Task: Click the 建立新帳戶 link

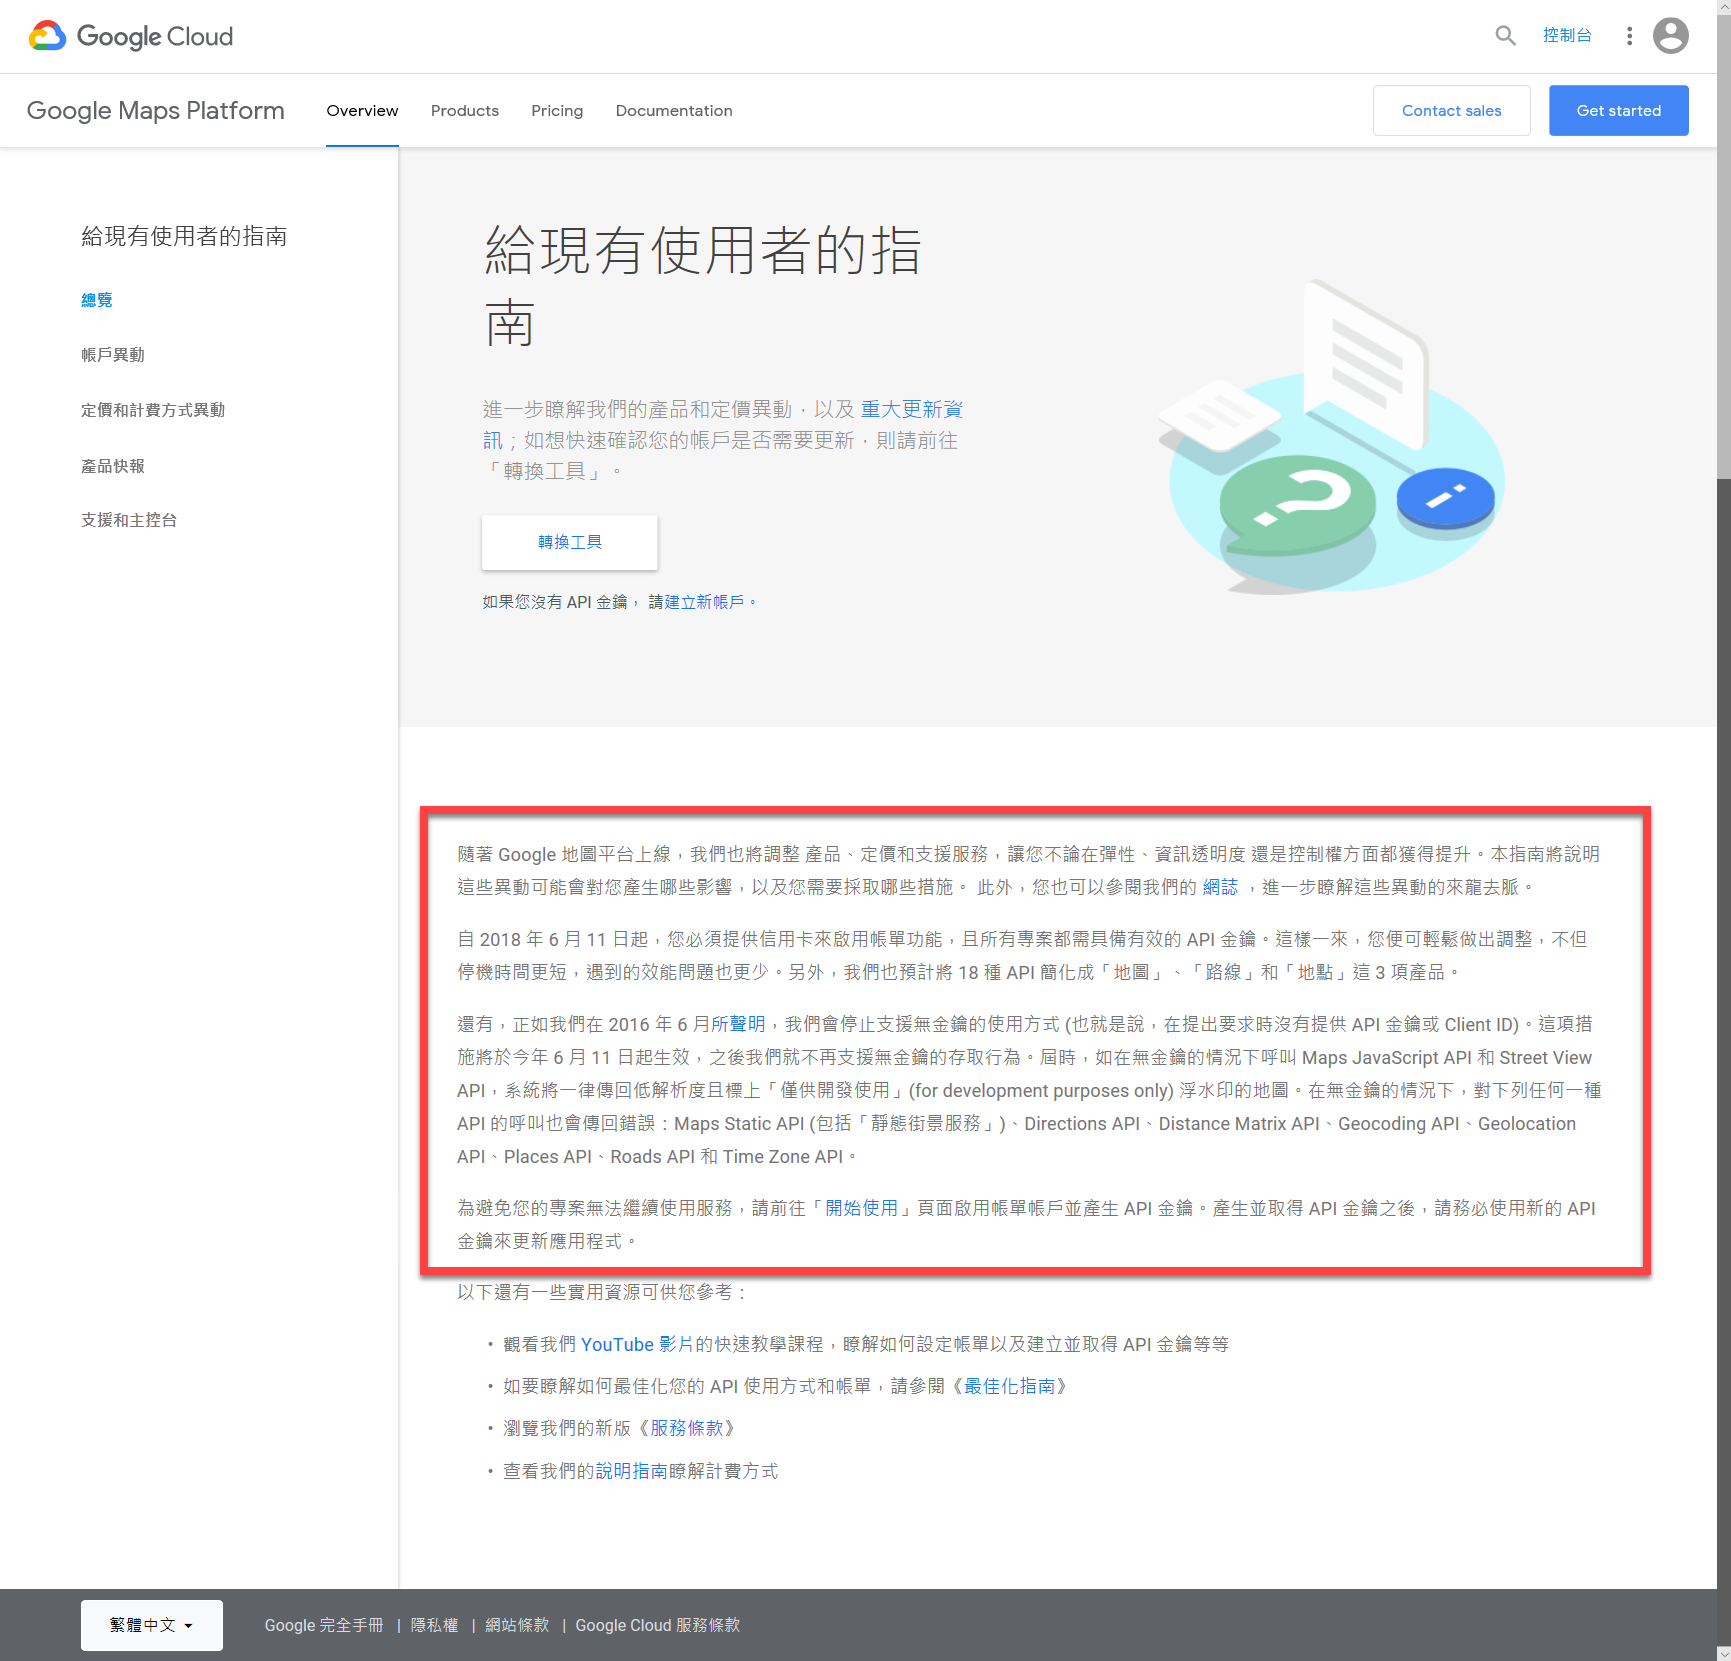Action: point(704,602)
